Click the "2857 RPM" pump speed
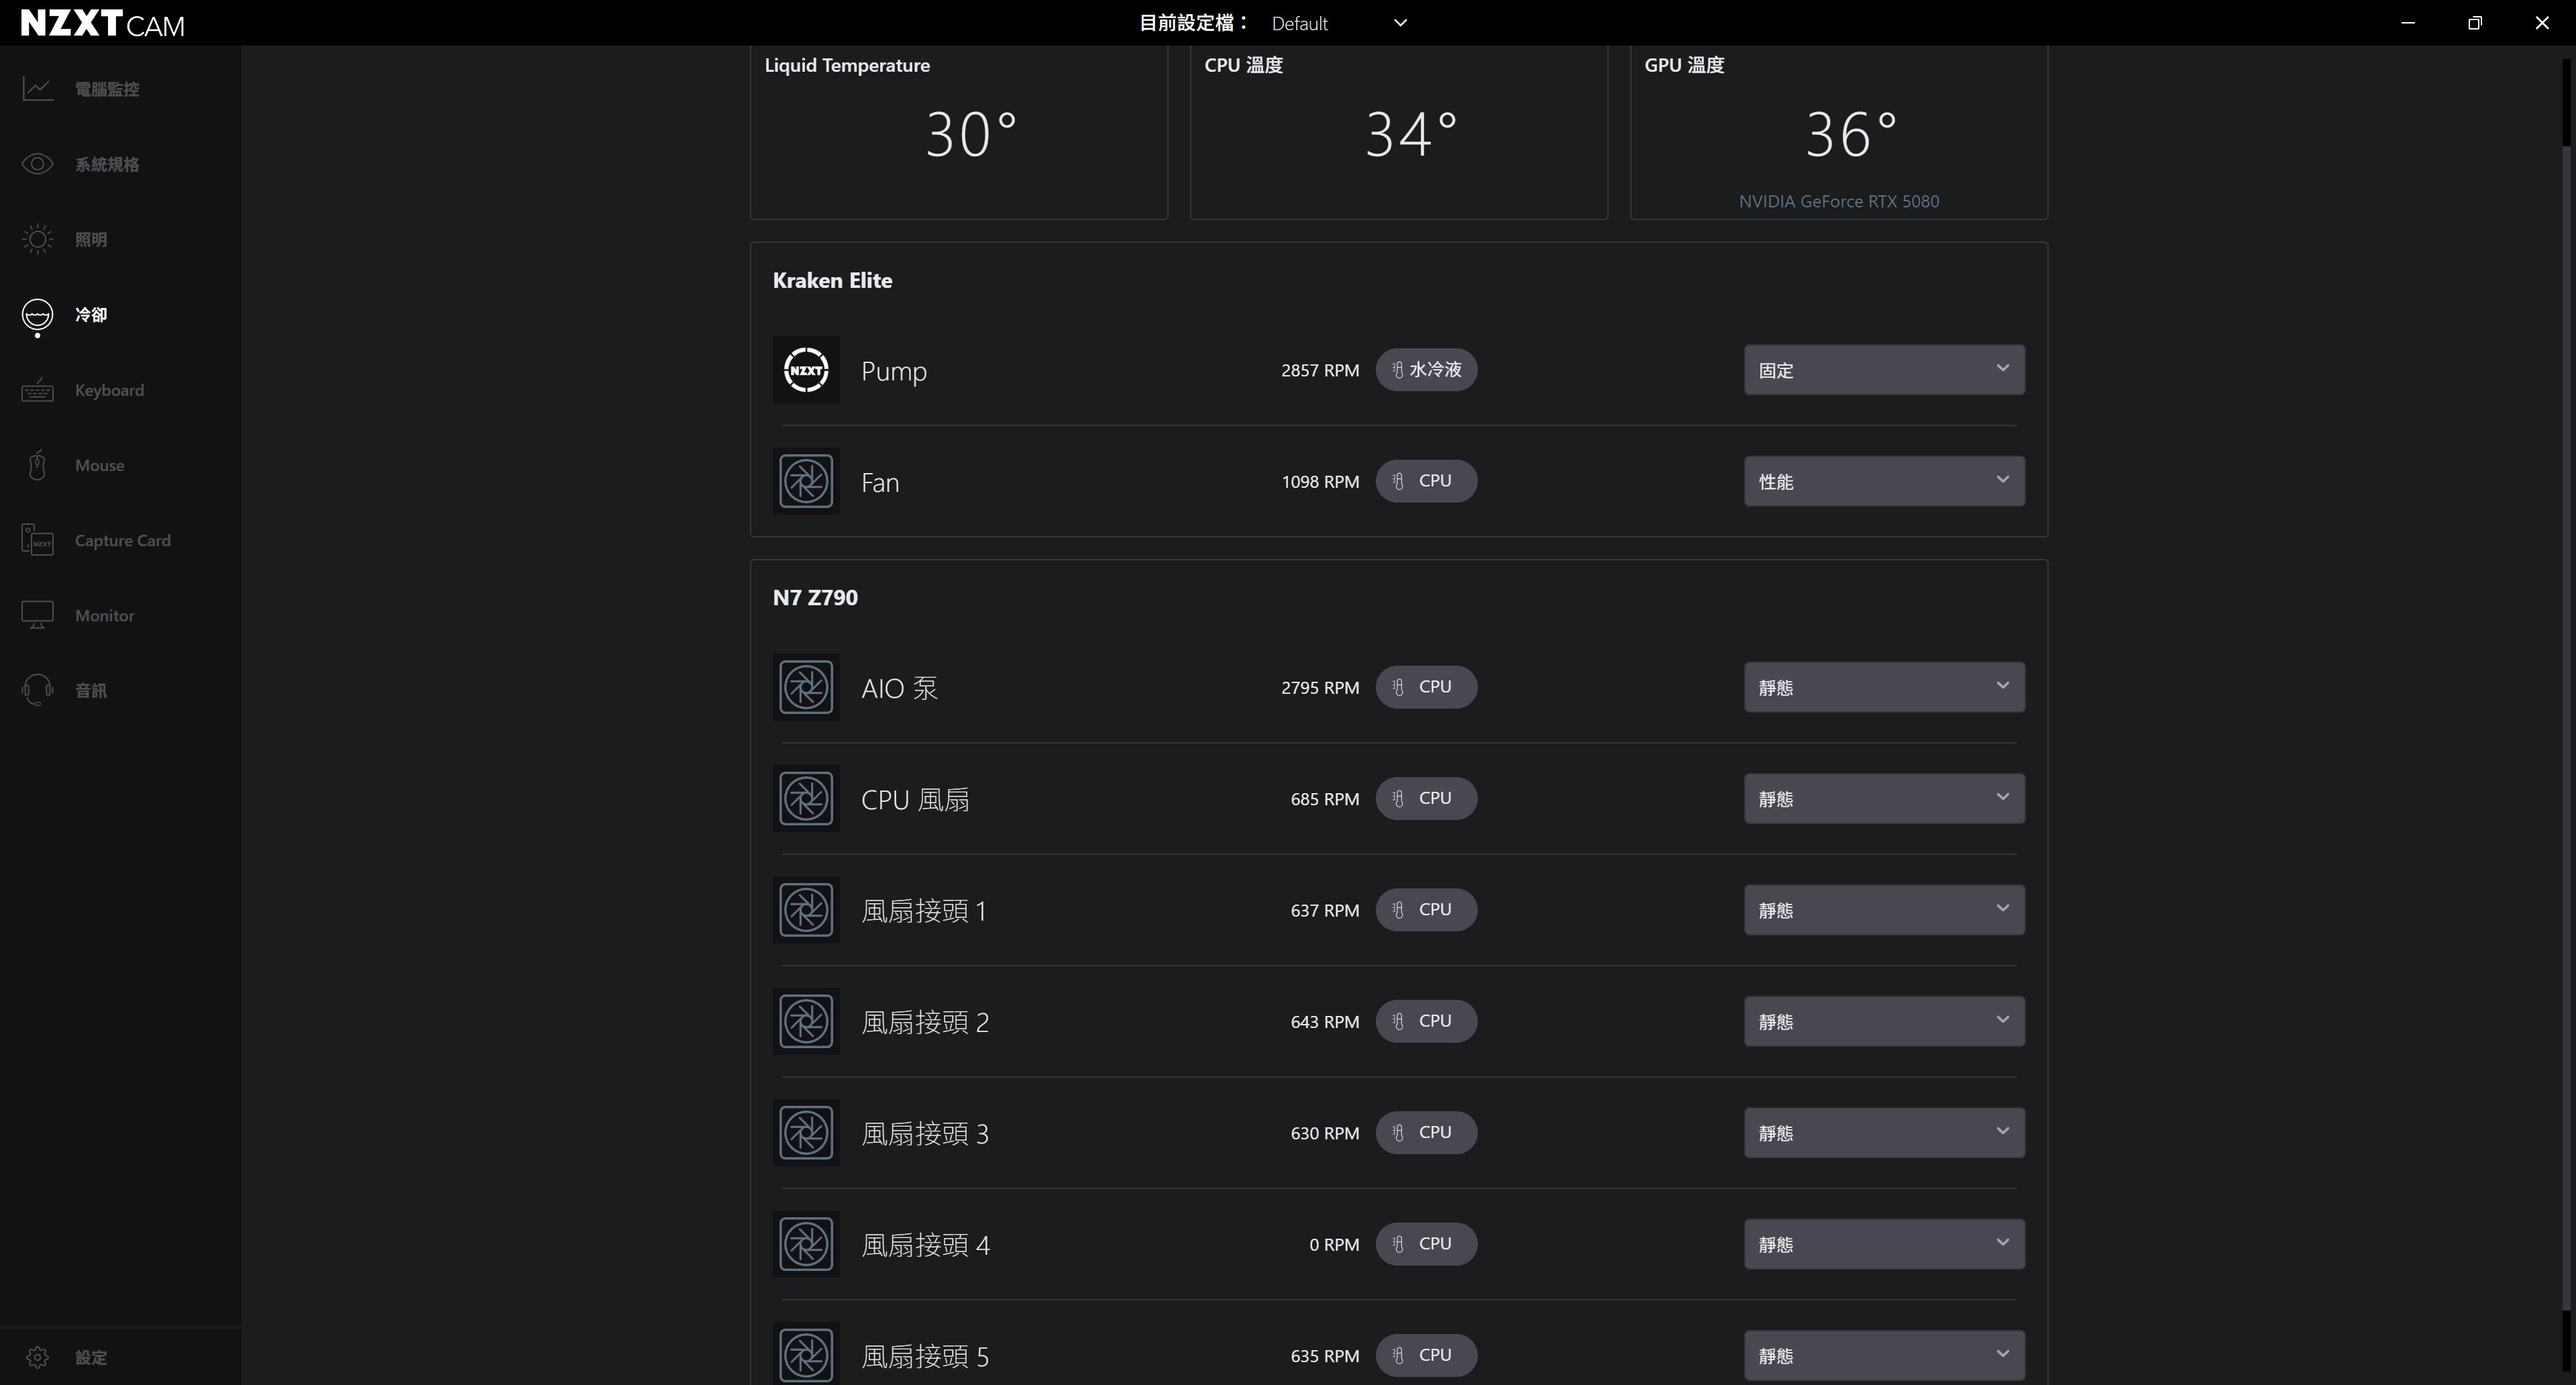The image size is (2576, 1385). [1320, 370]
